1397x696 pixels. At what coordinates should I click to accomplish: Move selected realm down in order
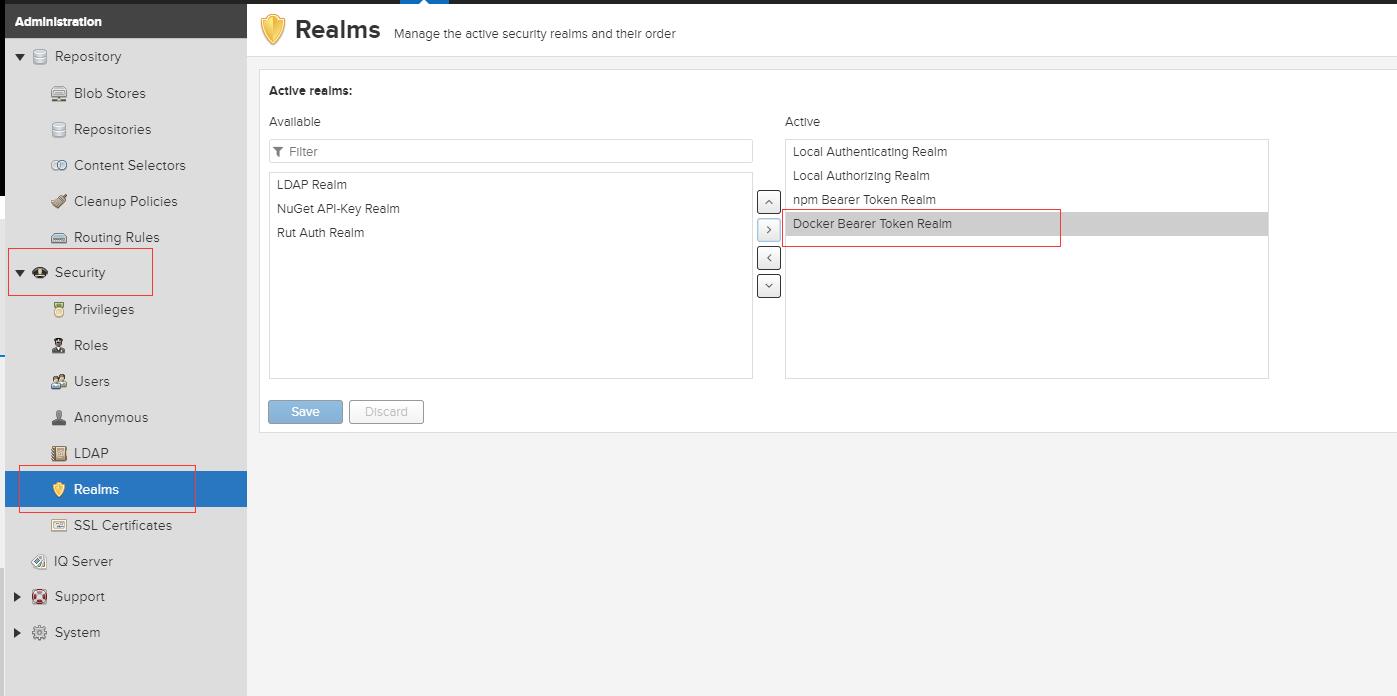[769, 286]
